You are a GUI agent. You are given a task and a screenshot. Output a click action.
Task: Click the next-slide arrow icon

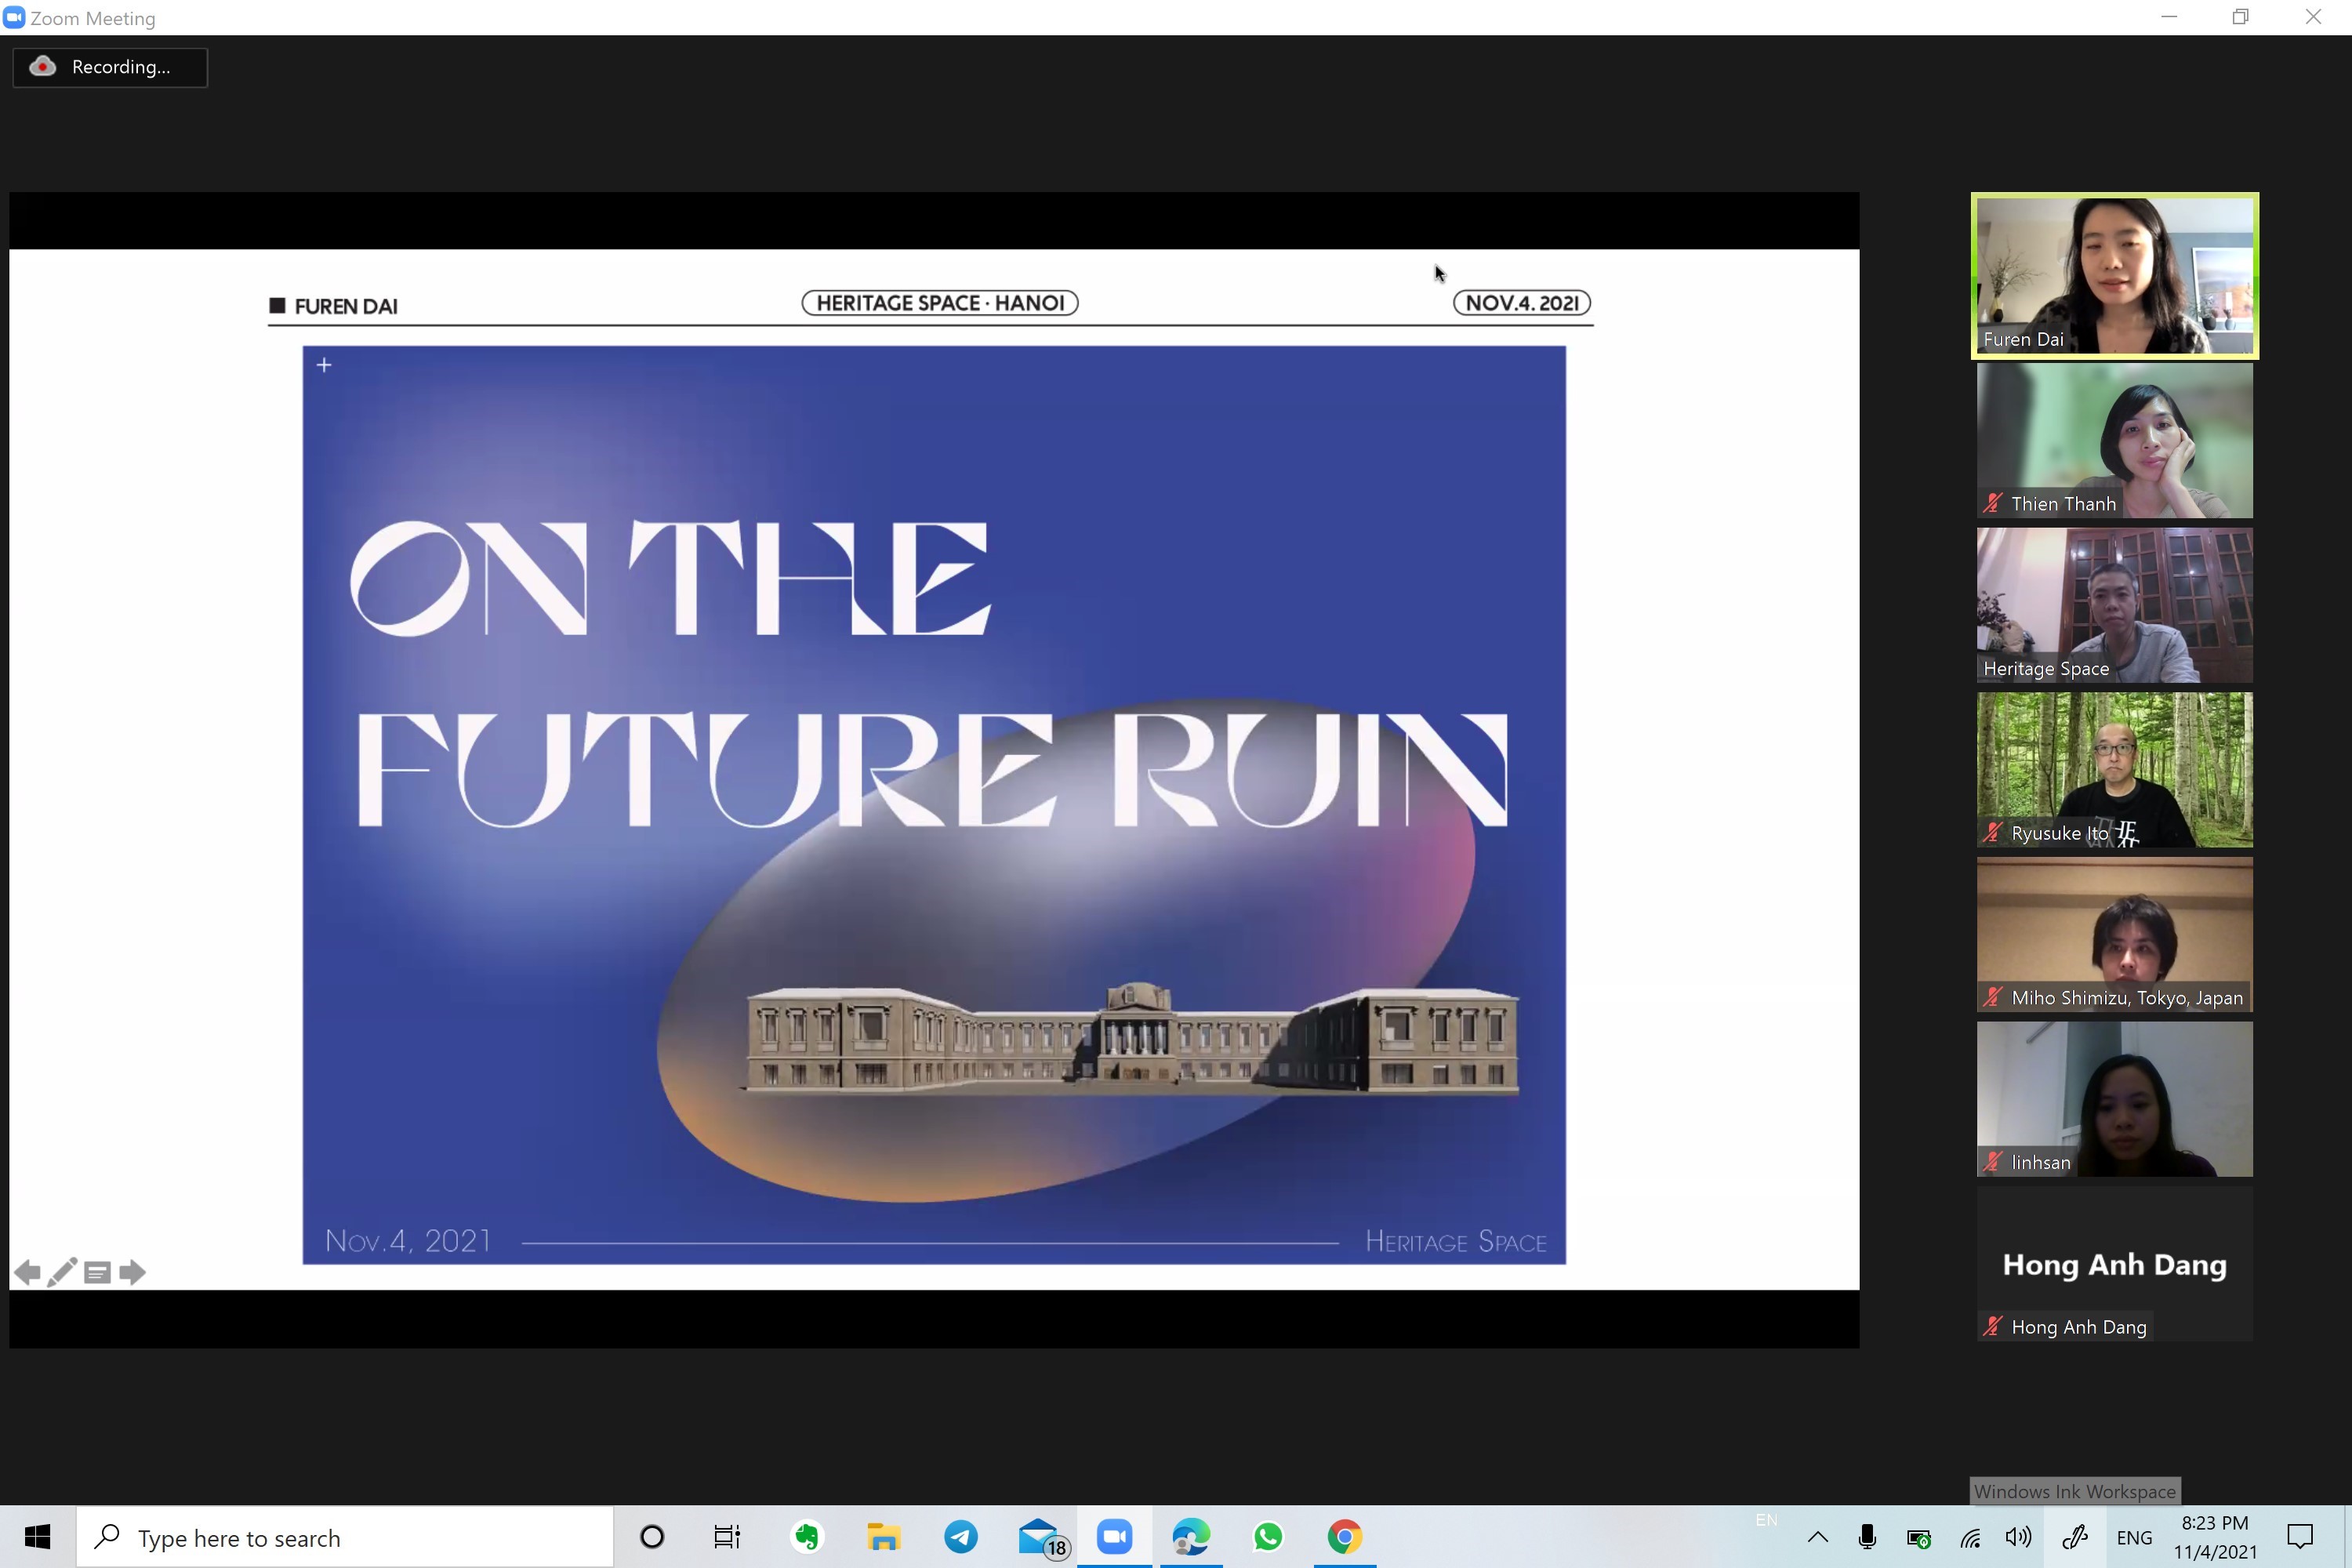[x=132, y=1272]
